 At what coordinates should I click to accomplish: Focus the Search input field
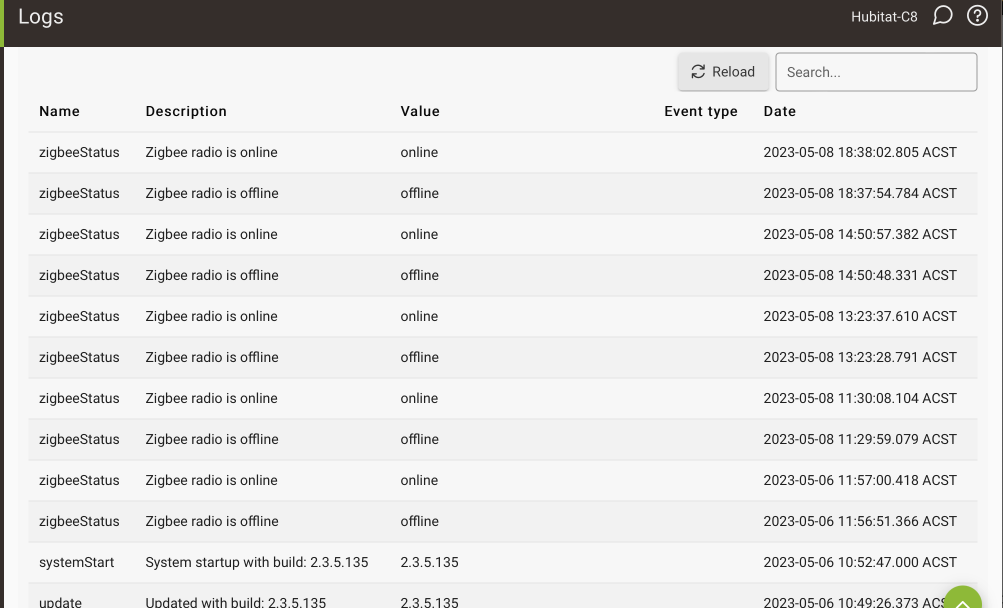(x=876, y=72)
